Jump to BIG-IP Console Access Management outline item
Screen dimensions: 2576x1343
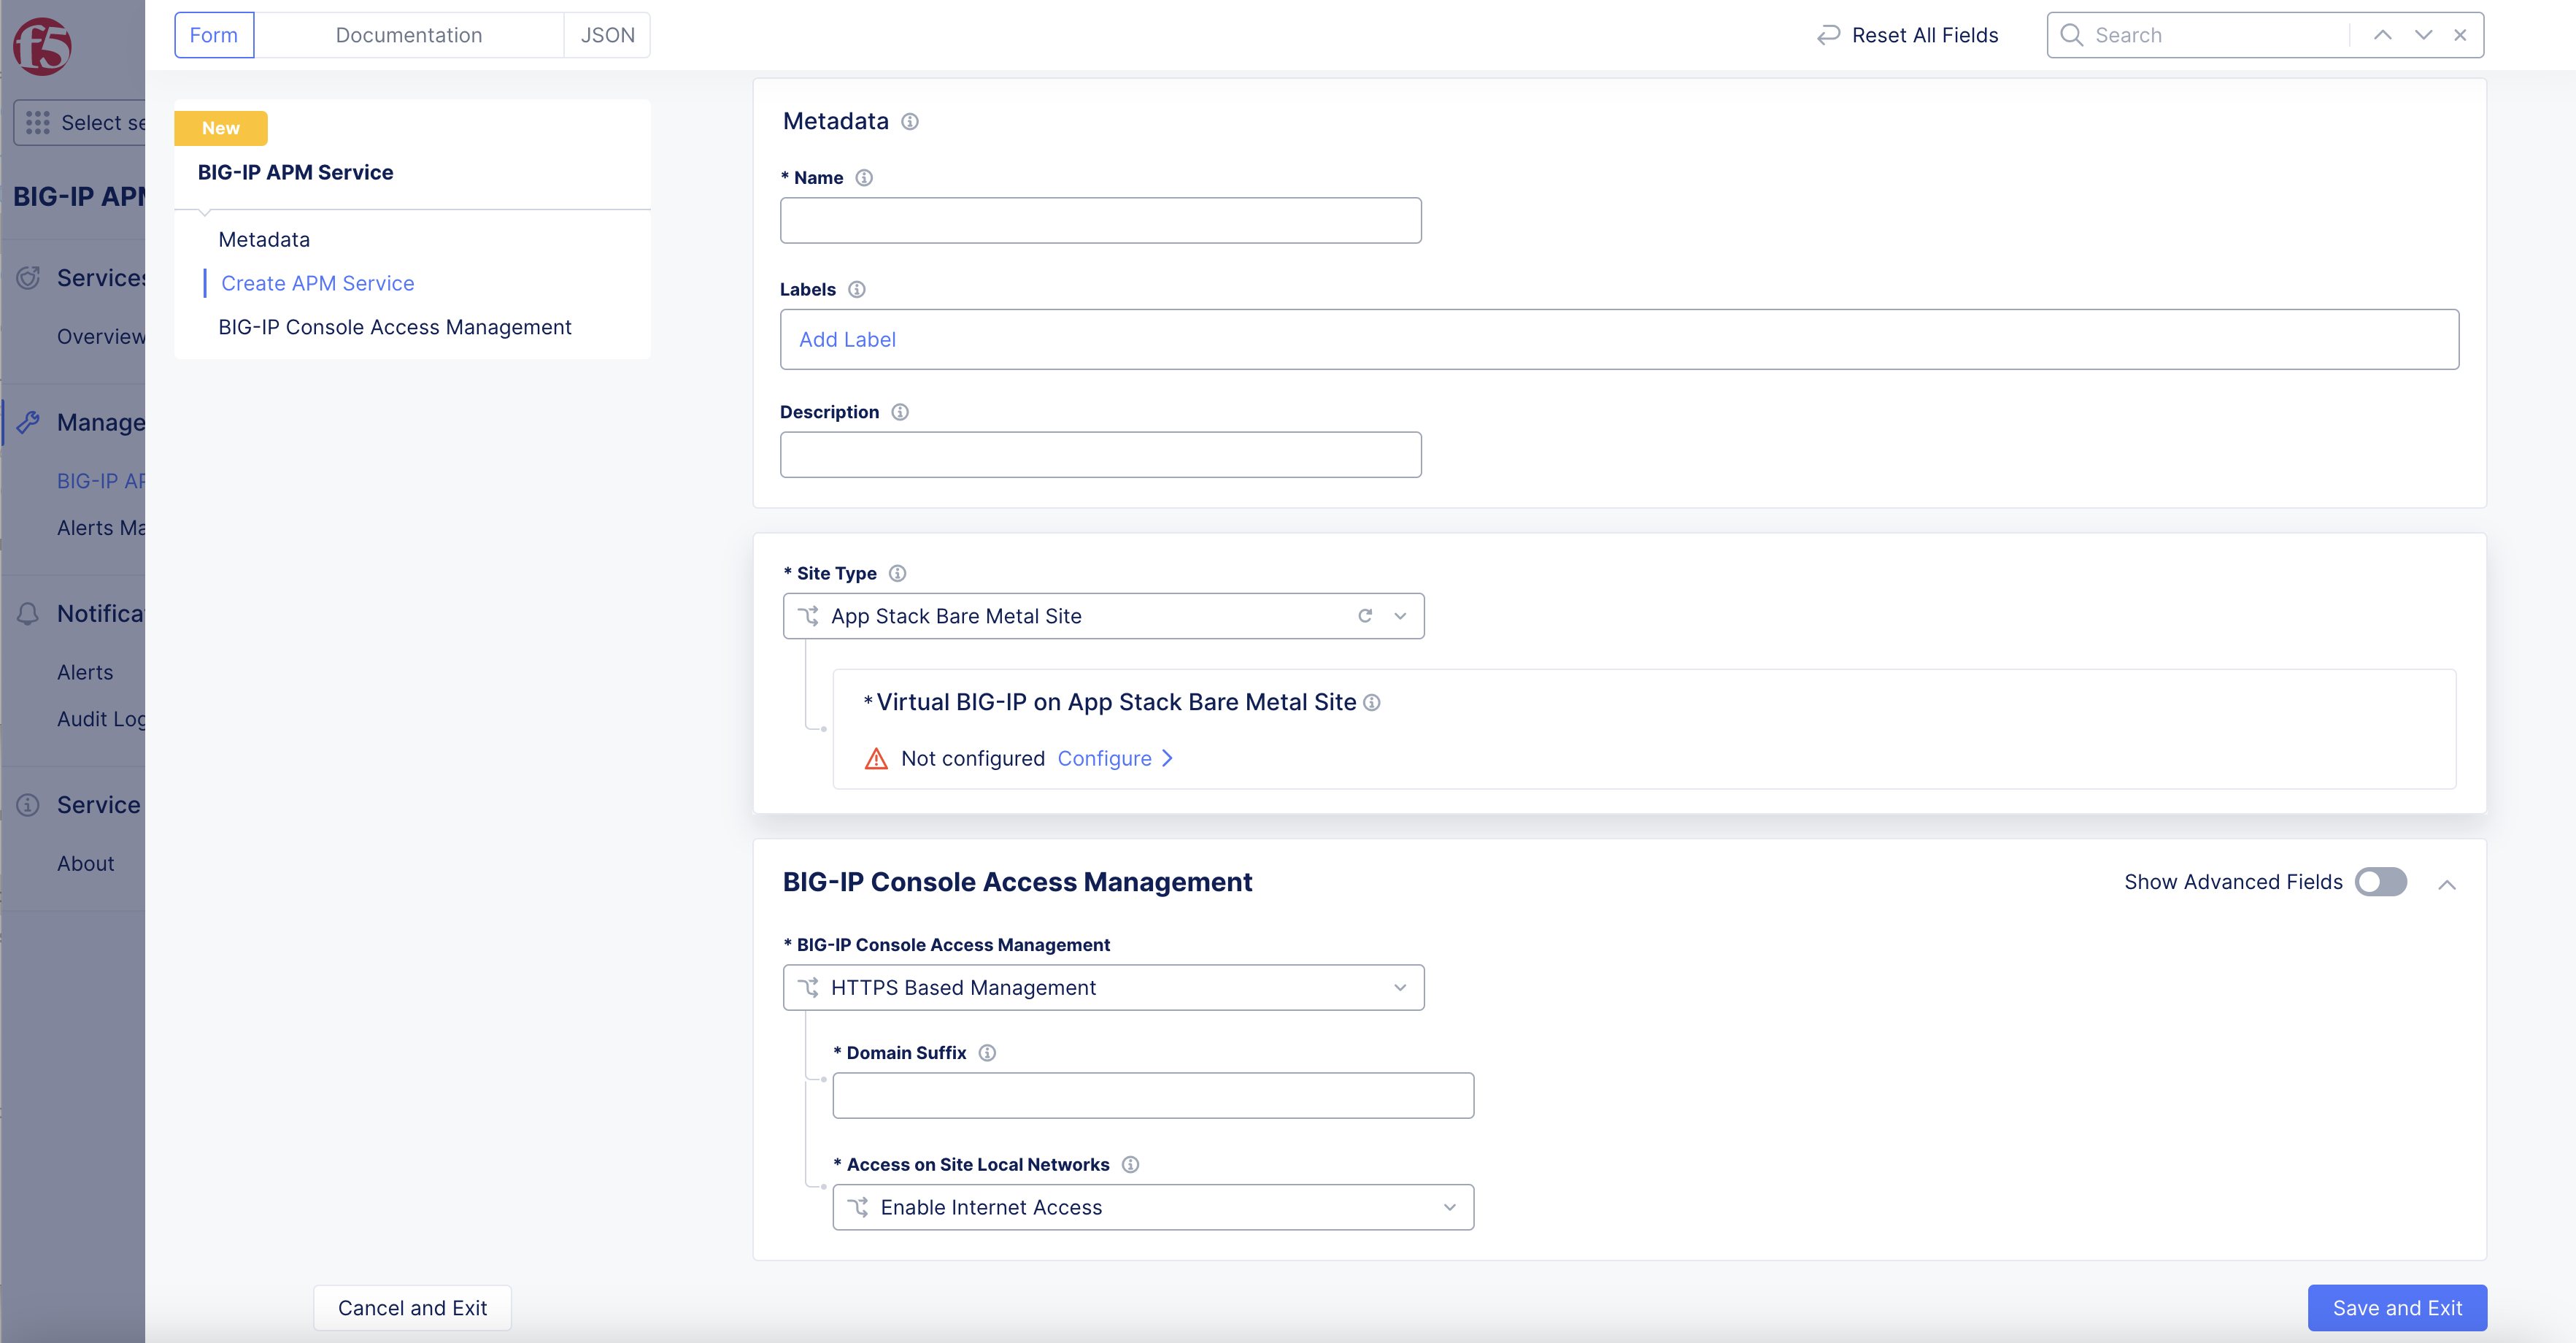395,328
